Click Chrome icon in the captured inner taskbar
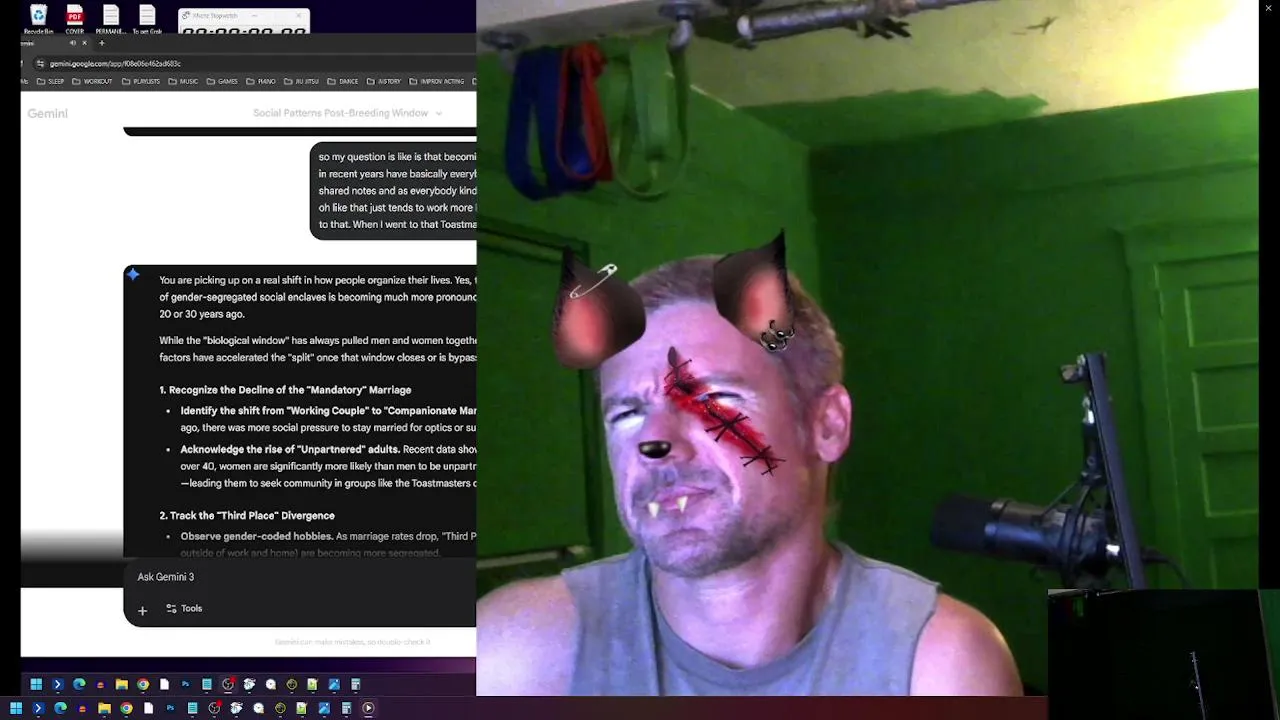This screenshot has width=1280, height=720. [143, 684]
